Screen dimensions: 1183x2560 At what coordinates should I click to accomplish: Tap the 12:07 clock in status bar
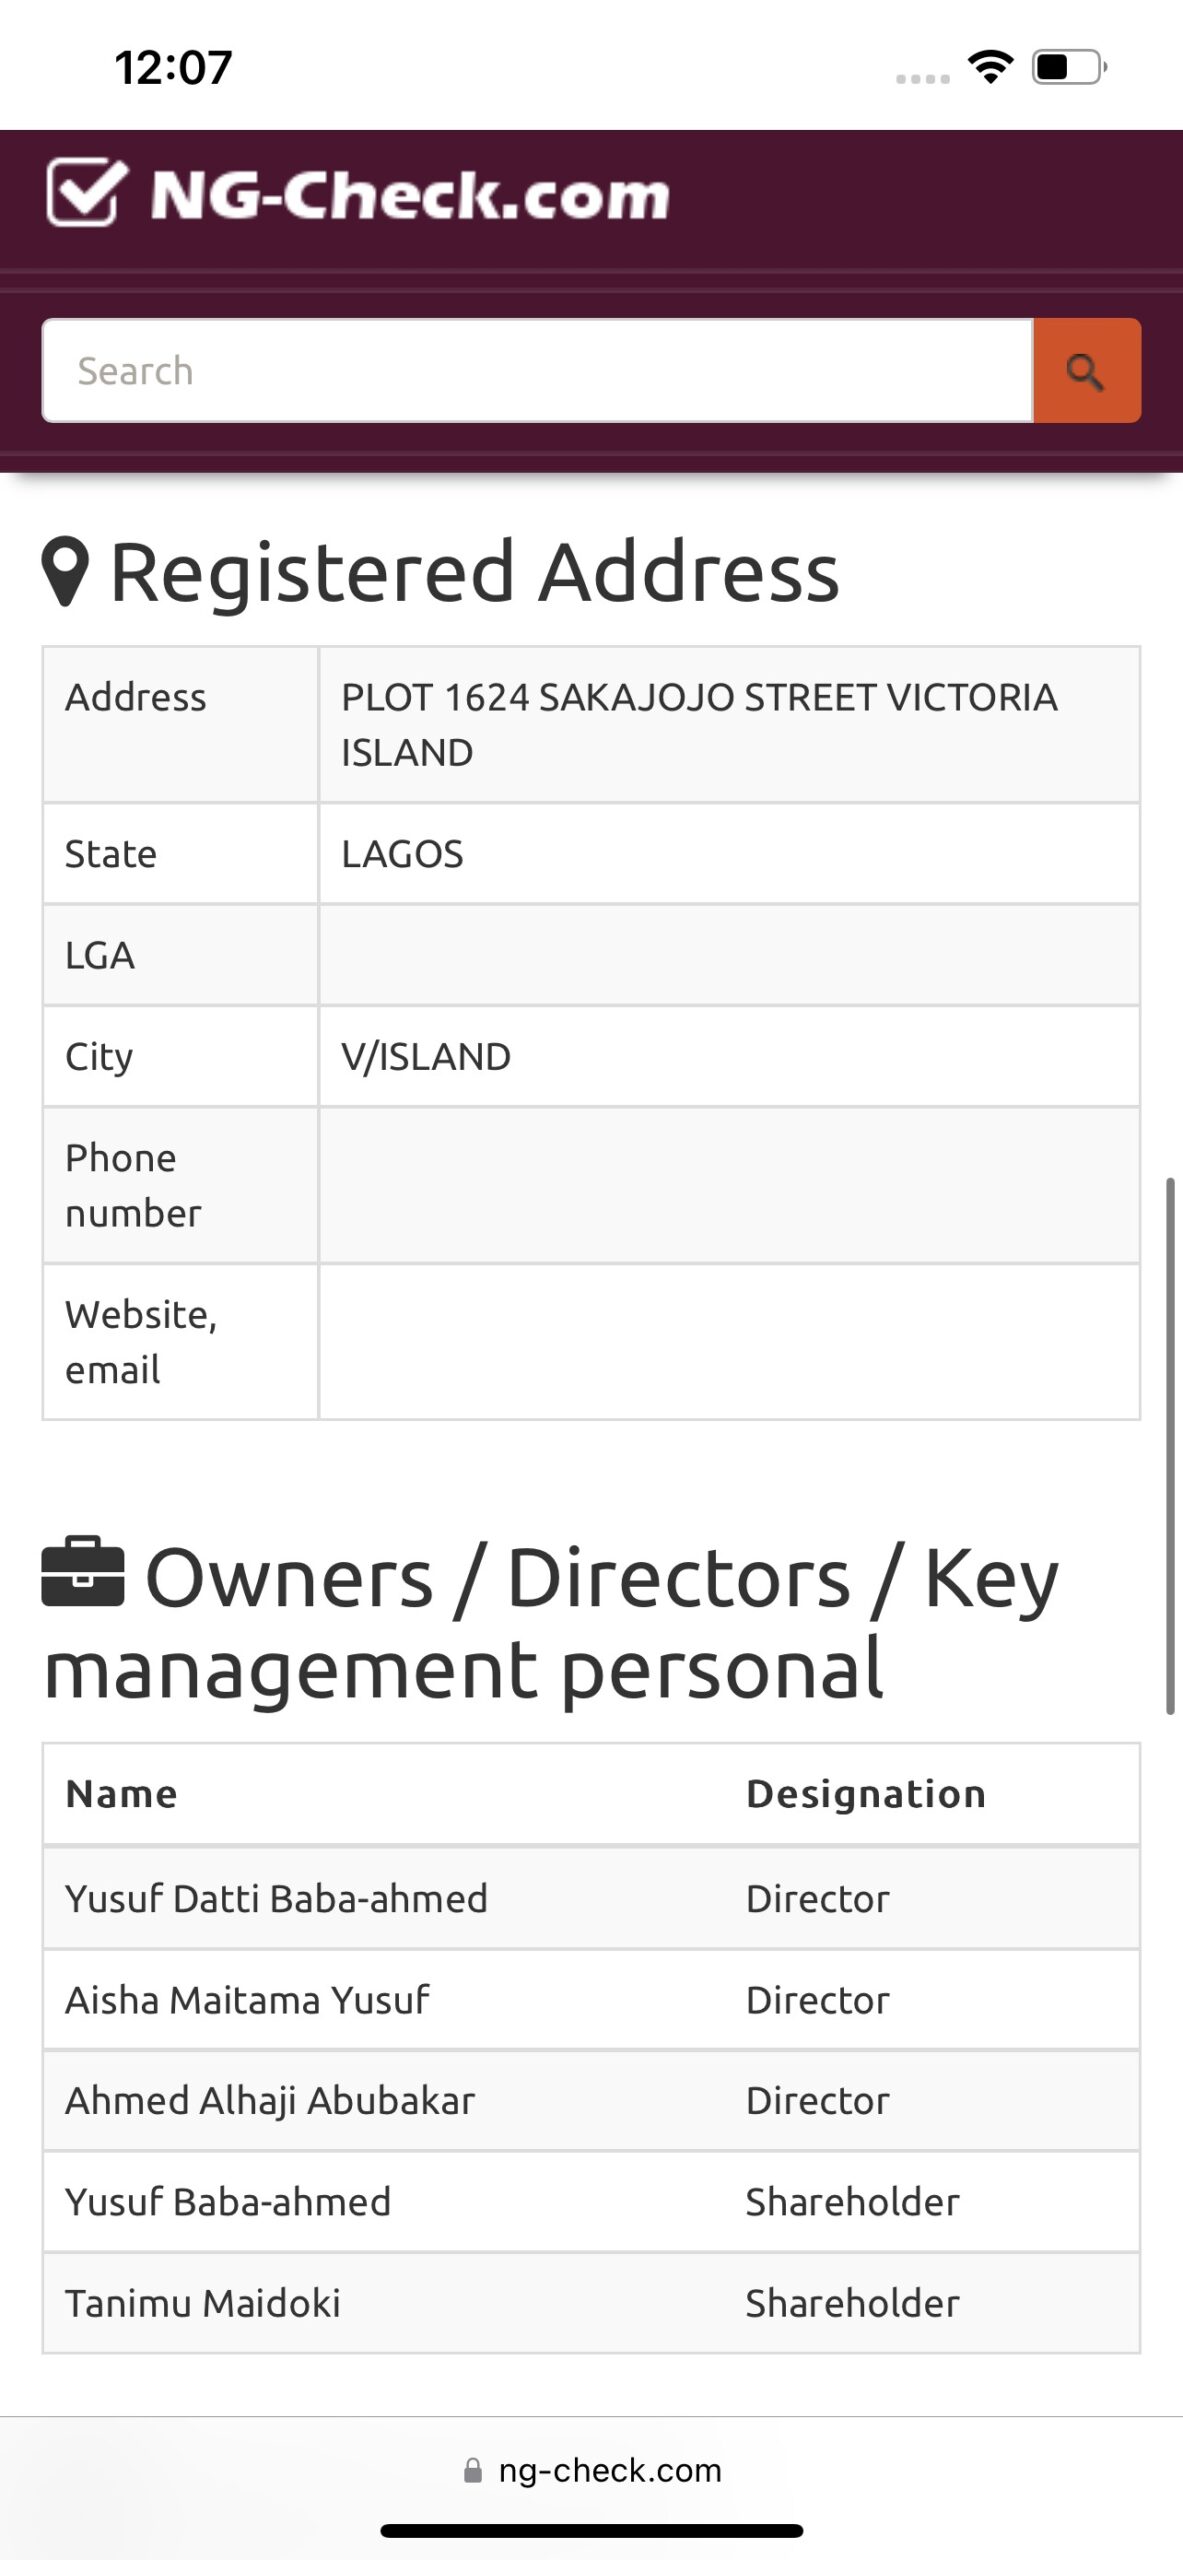pyautogui.click(x=173, y=67)
